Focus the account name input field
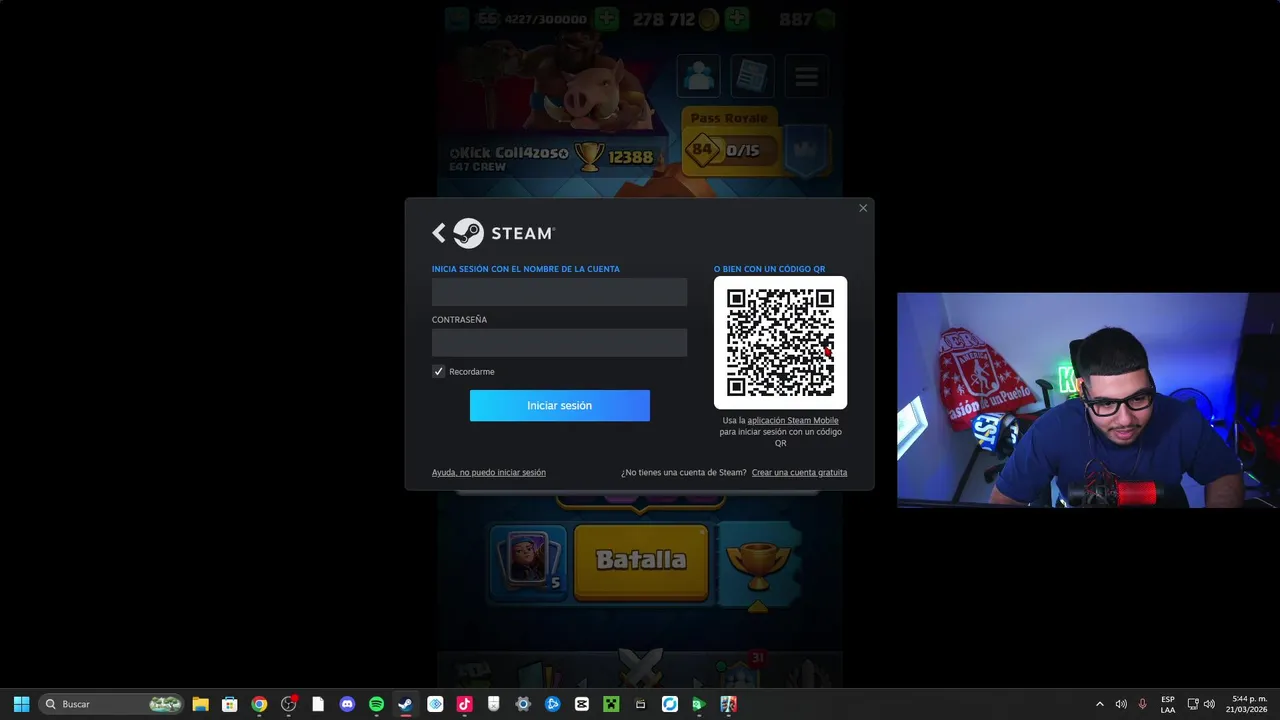This screenshot has height=720, width=1280. point(559,292)
